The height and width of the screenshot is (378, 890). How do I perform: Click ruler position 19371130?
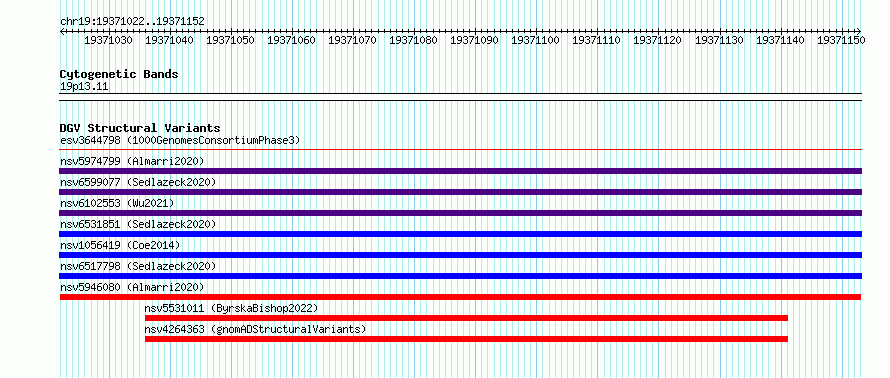point(719,40)
